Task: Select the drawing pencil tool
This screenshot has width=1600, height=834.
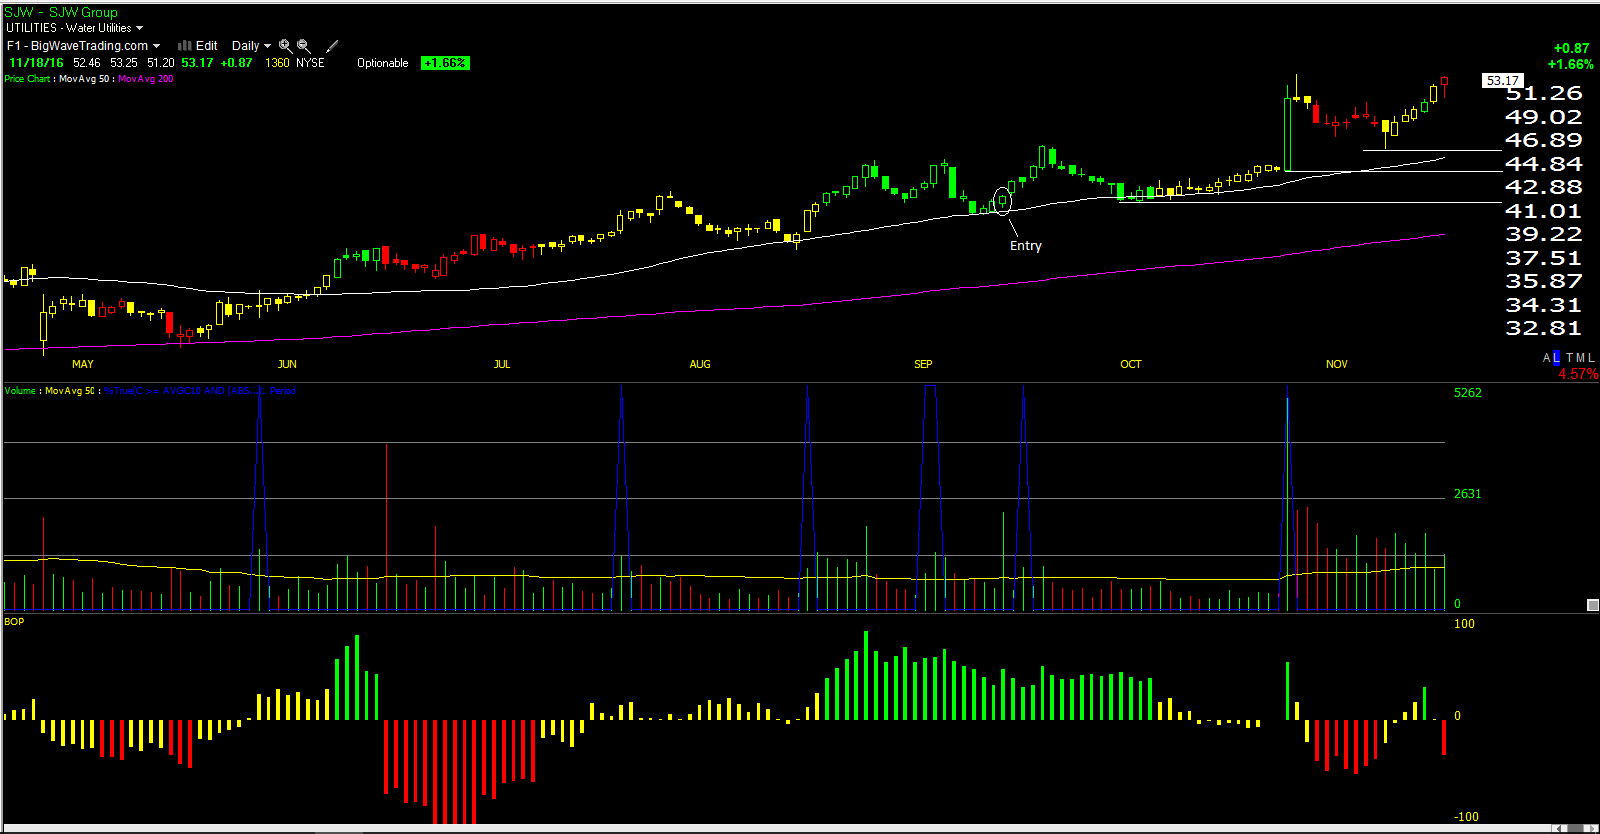Action: [x=332, y=46]
